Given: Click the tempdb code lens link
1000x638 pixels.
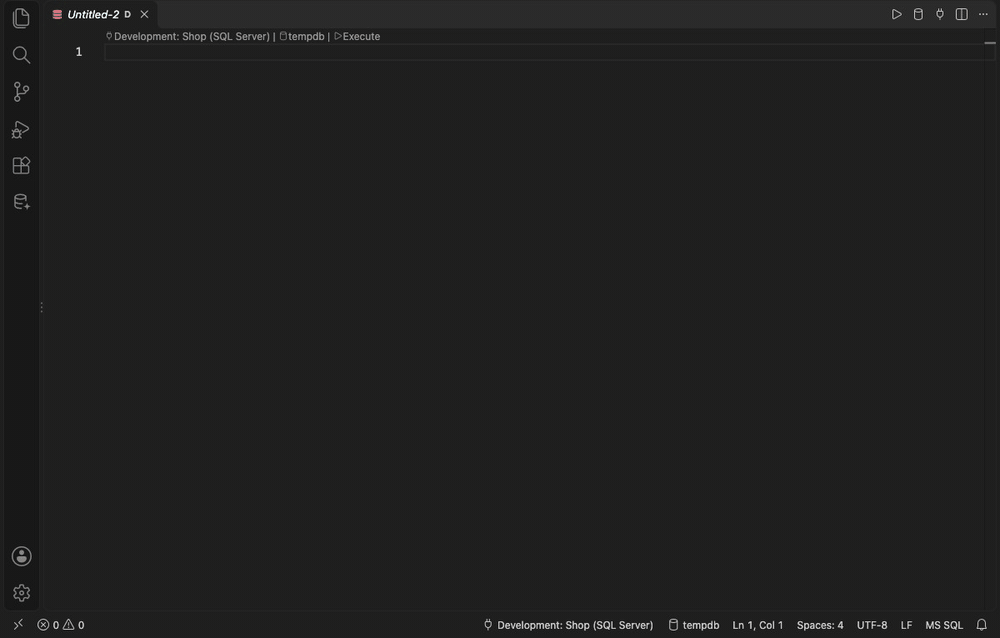Looking at the screenshot, I should pos(302,36).
